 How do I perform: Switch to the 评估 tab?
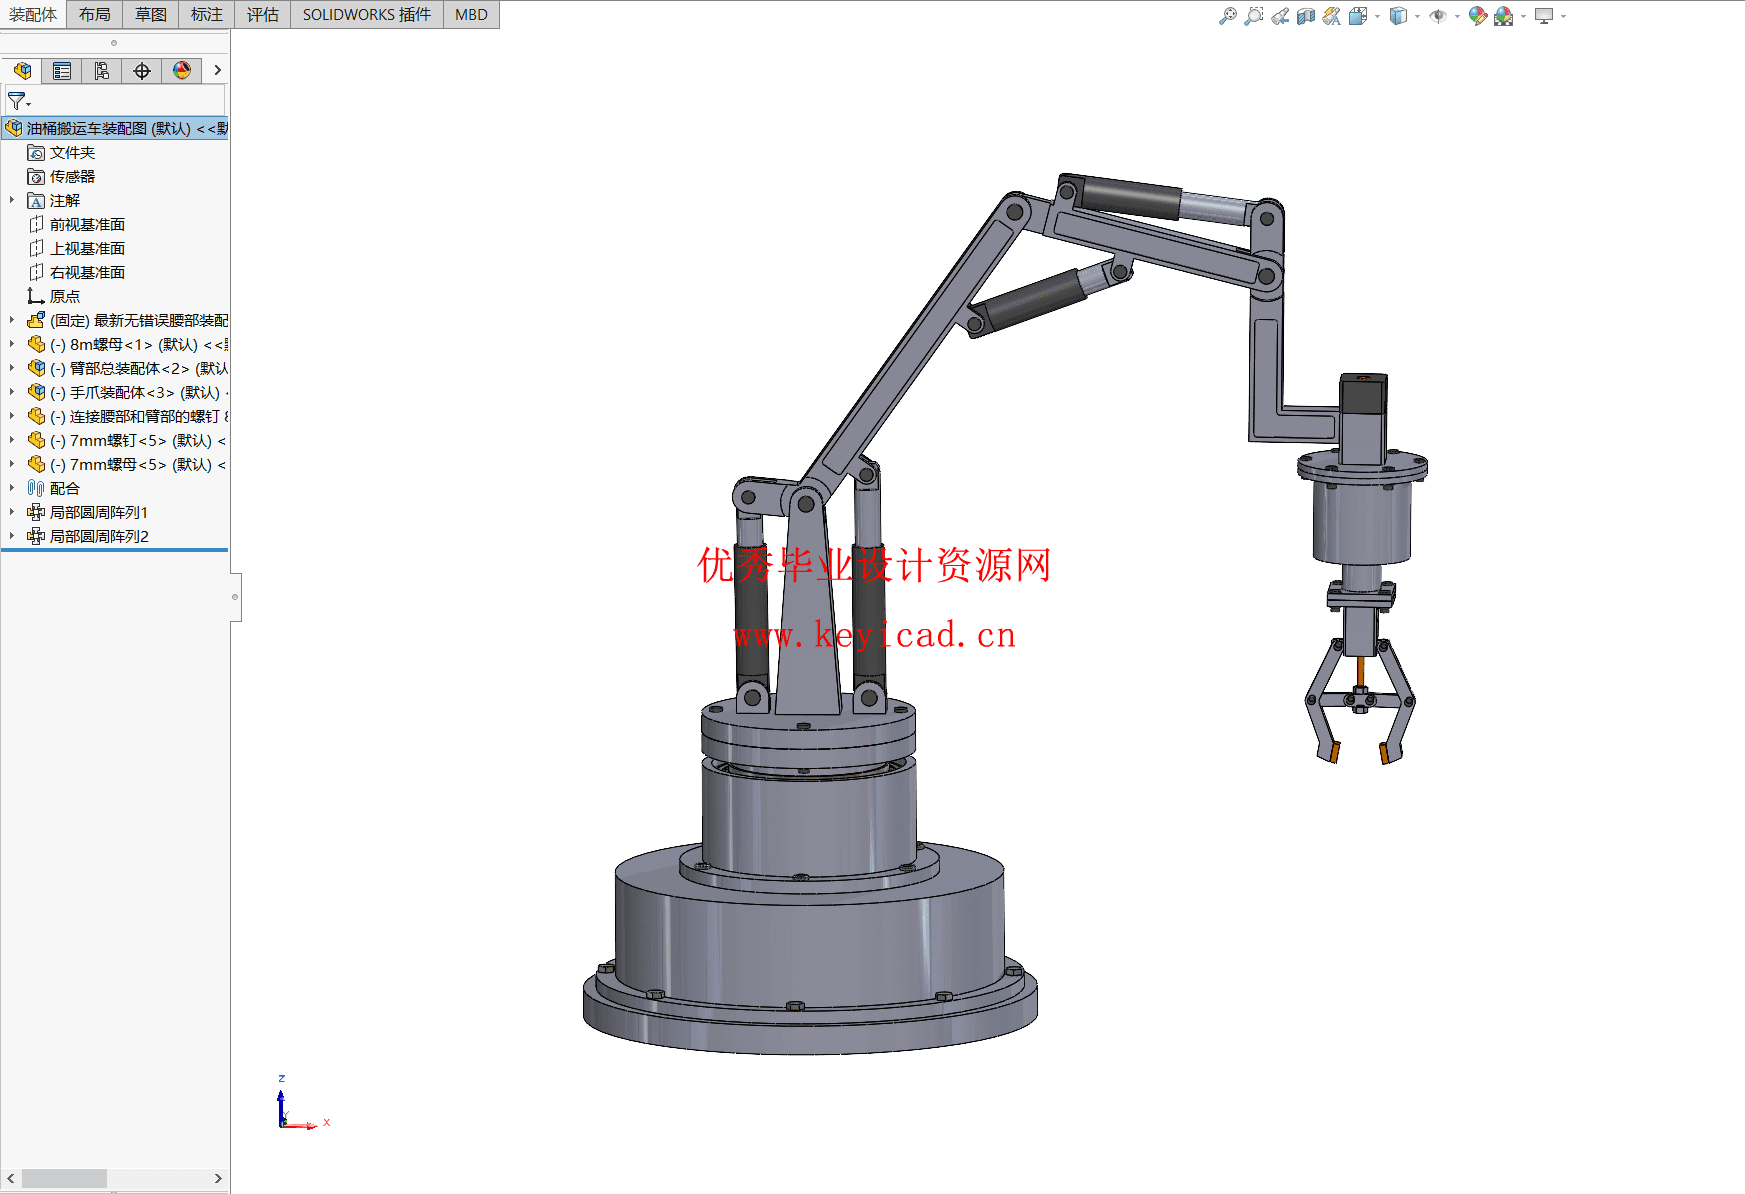tap(262, 14)
